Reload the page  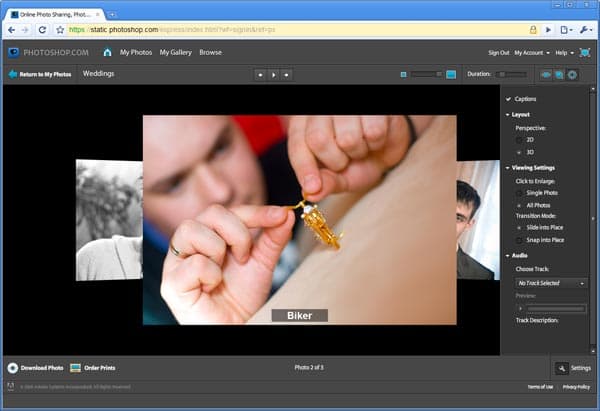pos(42,30)
